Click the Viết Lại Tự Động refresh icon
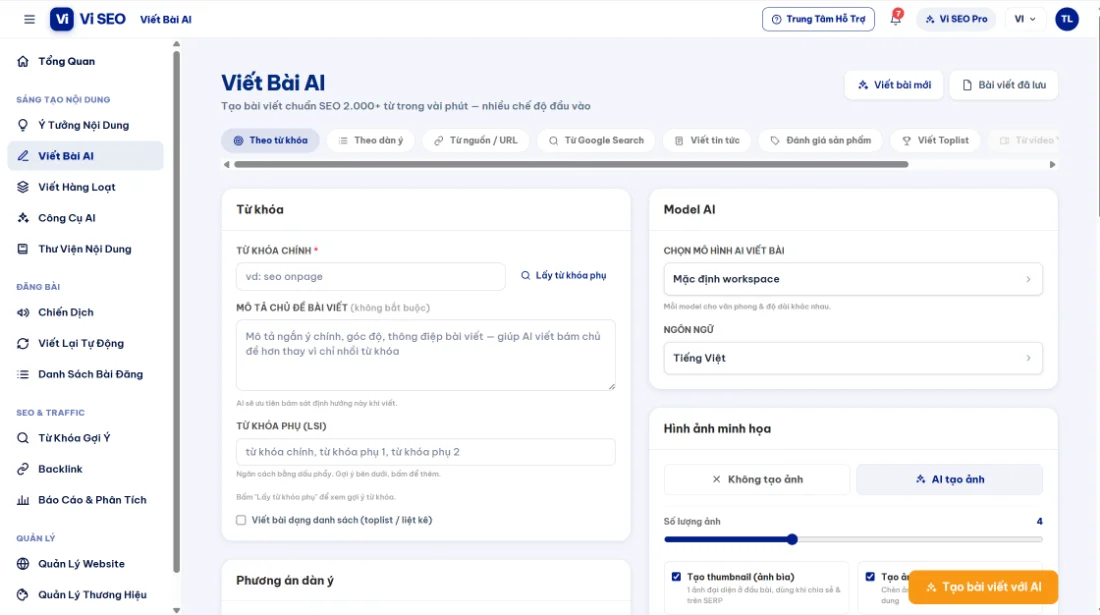 (x=23, y=343)
